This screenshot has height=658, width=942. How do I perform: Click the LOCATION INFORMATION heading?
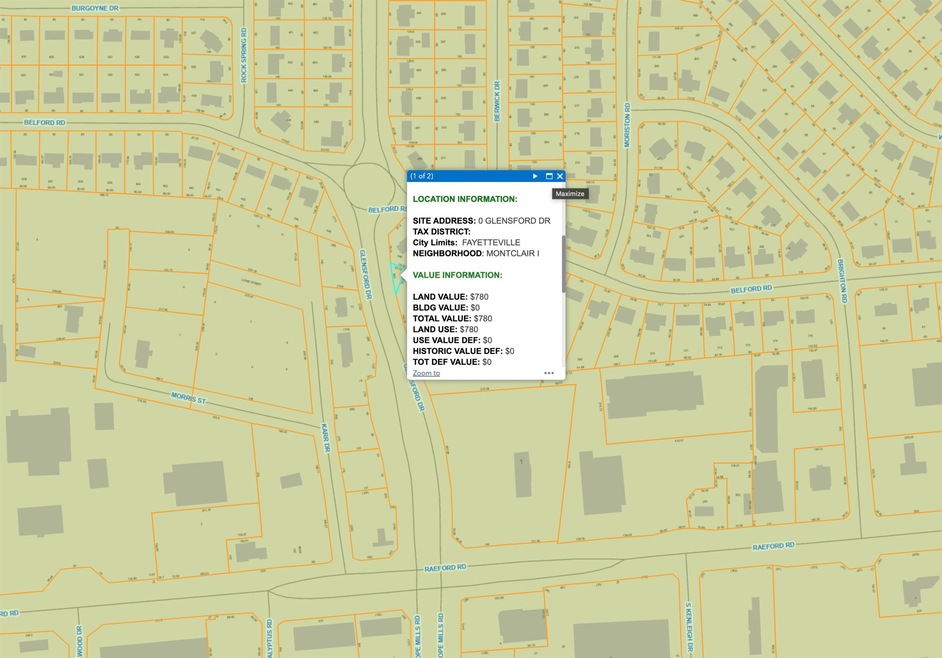coord(465,199)
